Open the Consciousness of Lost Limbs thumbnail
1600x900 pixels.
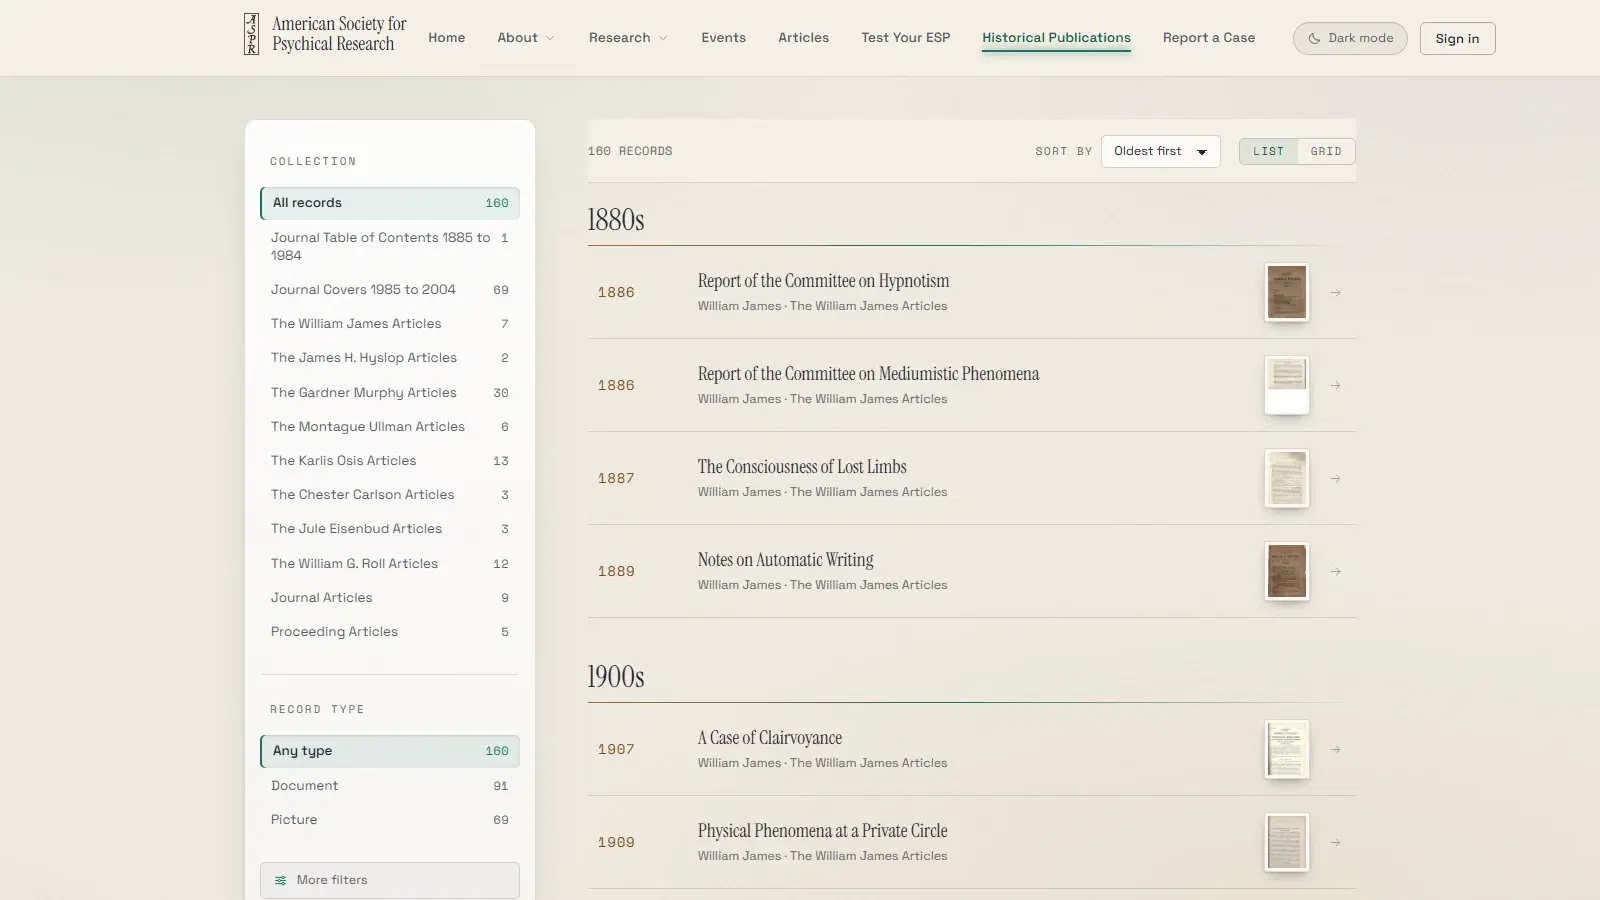point(1286,478)
